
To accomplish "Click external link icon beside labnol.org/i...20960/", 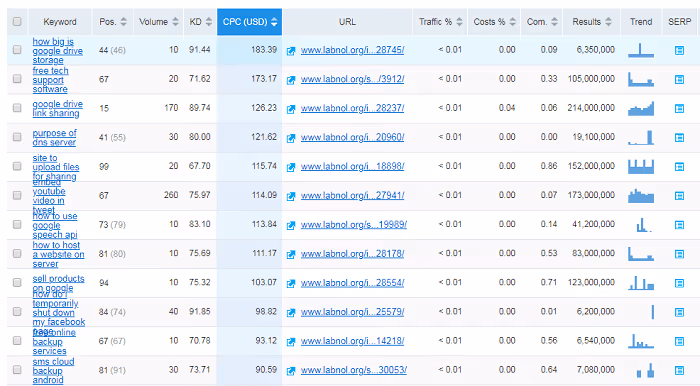I will click(x=291, y=138).
